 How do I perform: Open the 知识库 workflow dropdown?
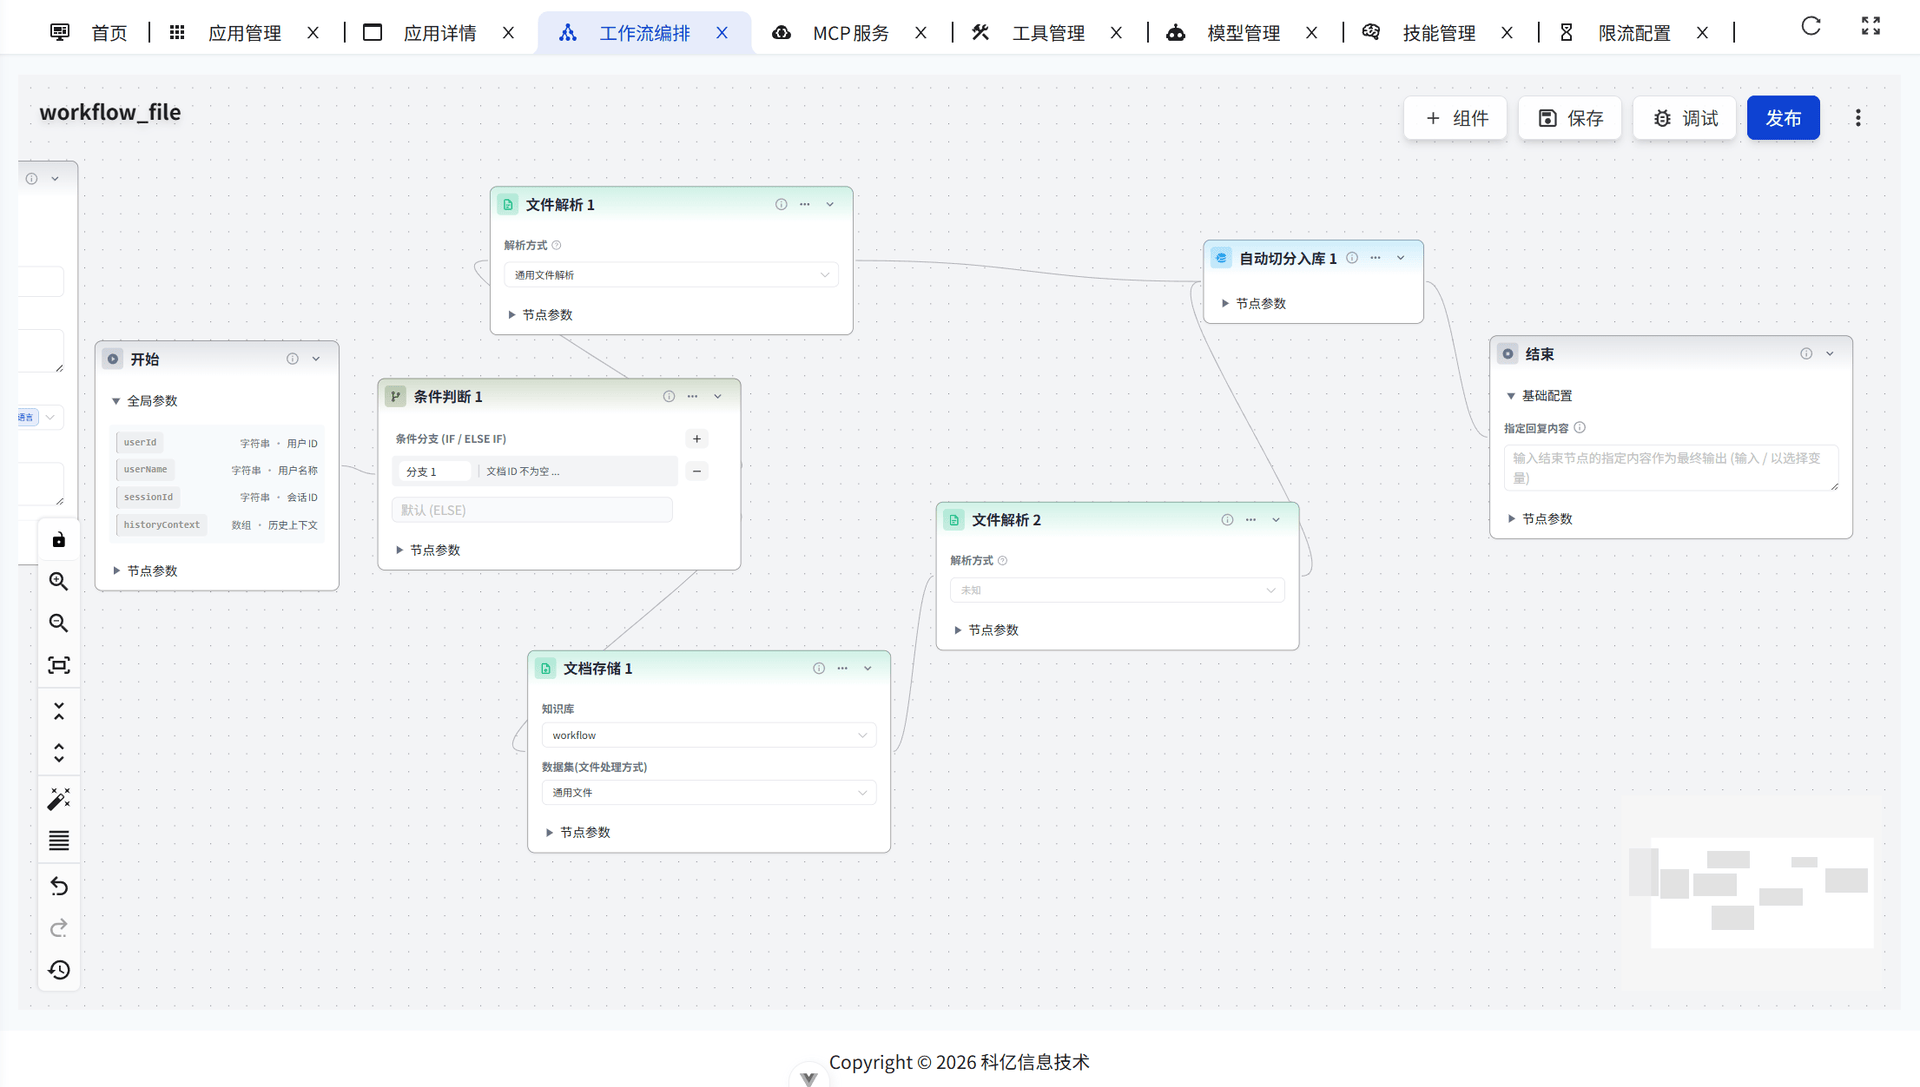[708, 735]
